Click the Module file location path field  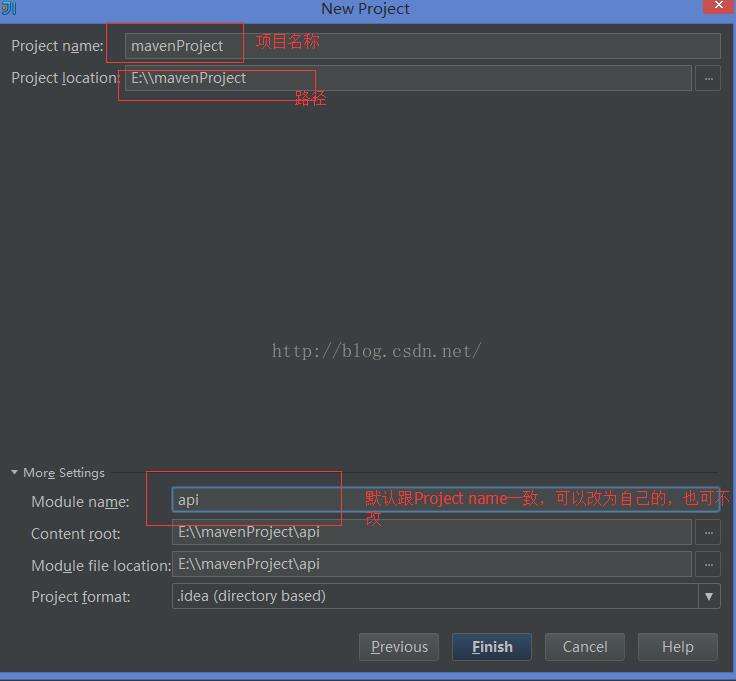(430, 564)
